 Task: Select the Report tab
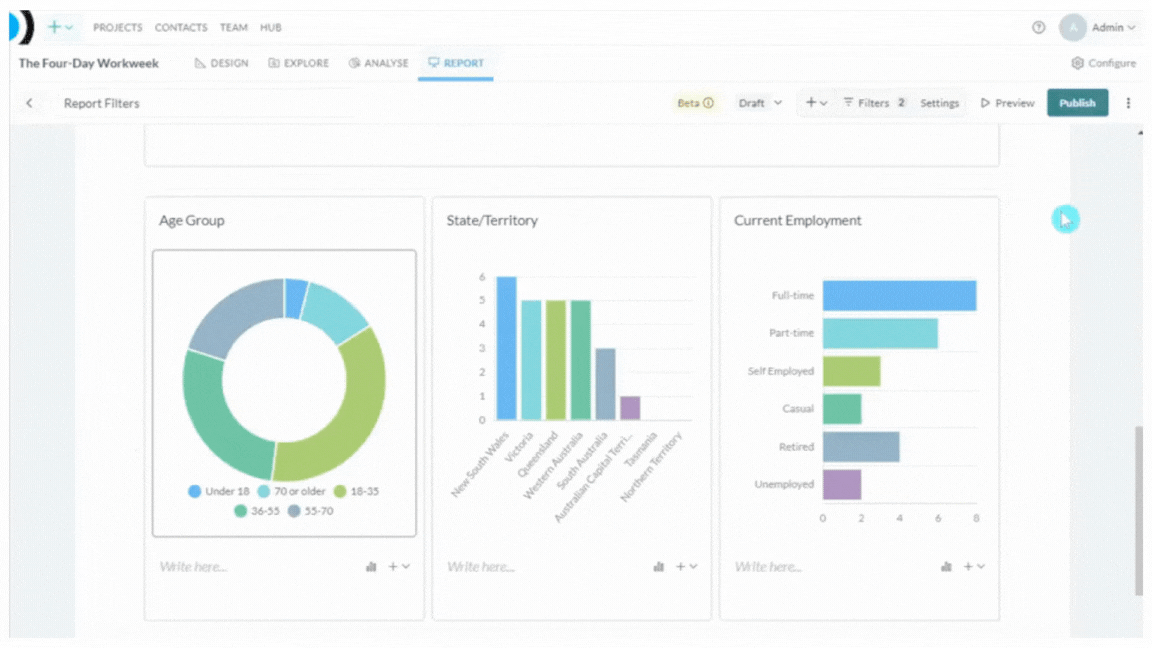click(x=456, y=63)
